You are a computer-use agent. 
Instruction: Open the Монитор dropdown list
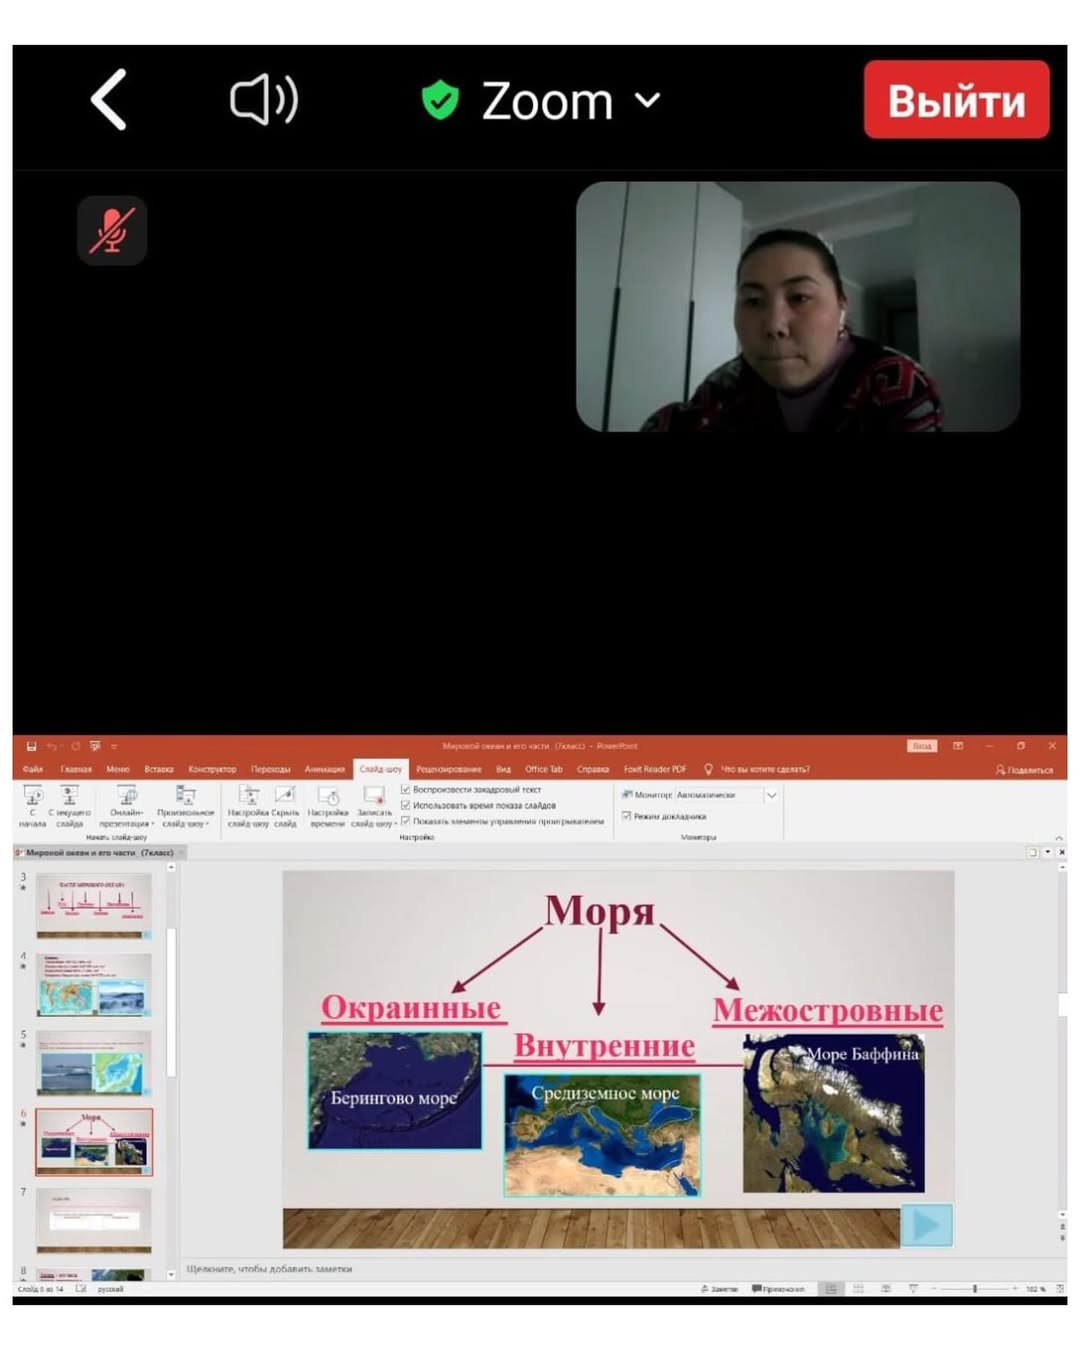(x=771, y=795)
